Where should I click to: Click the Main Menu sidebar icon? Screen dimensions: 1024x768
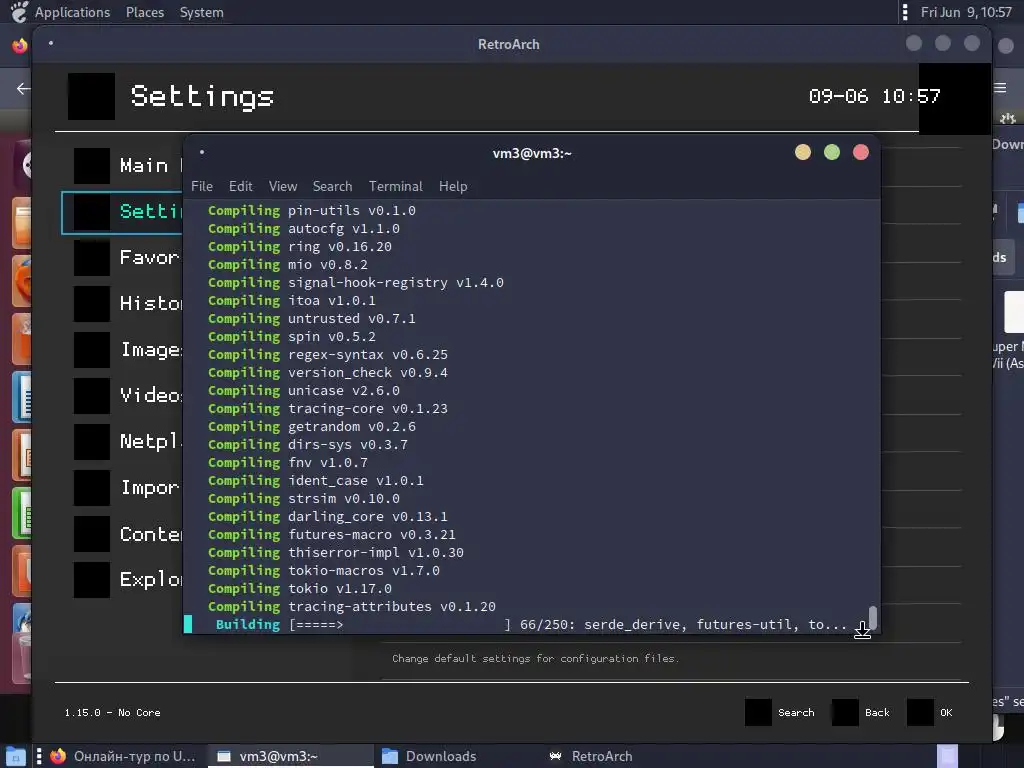click(91, 166)
